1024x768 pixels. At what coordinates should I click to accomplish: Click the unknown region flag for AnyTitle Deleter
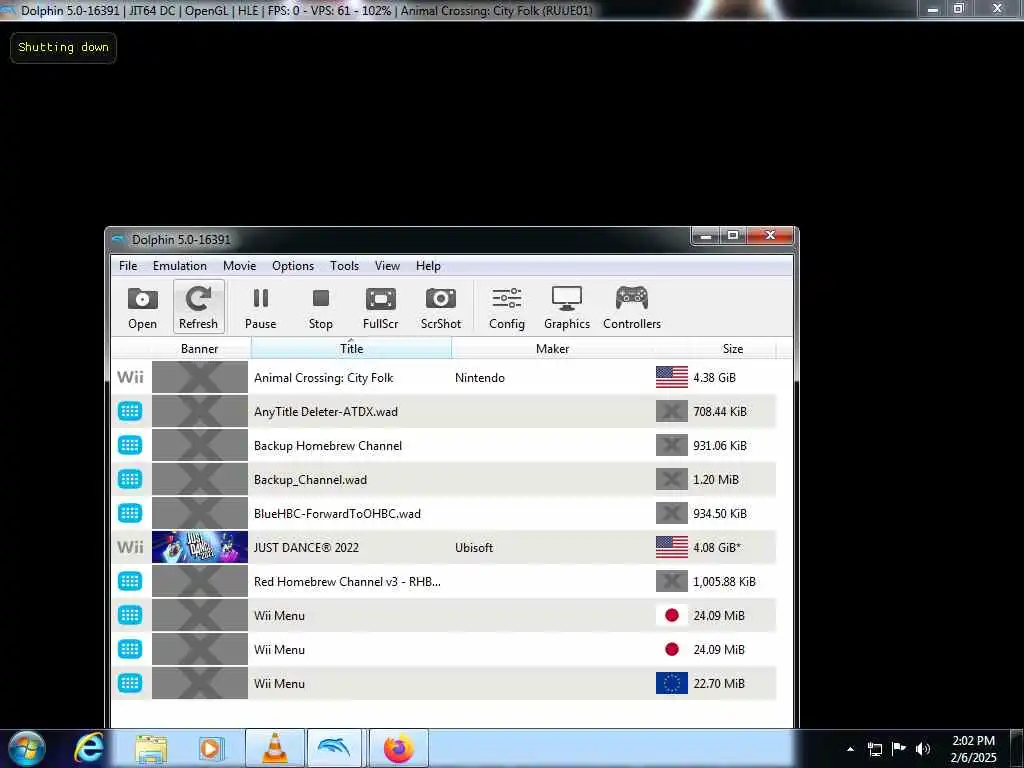[672, 411]
